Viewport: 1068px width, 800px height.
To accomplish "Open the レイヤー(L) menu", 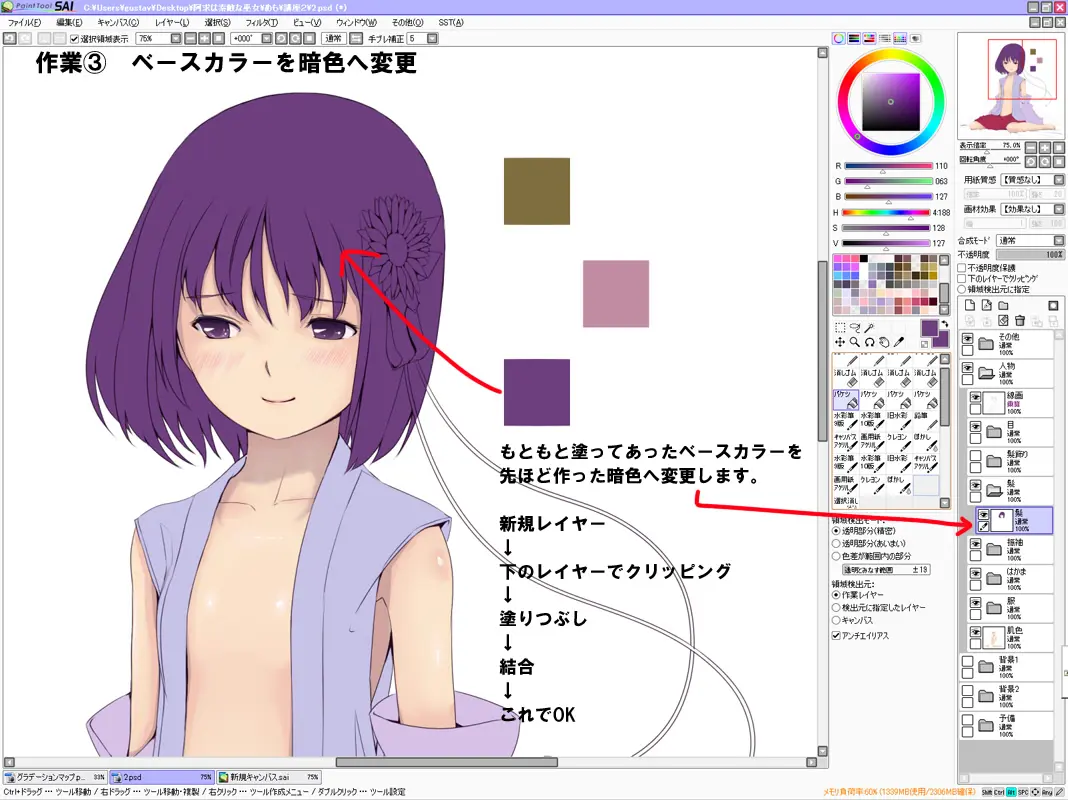I will pos(172,22).
